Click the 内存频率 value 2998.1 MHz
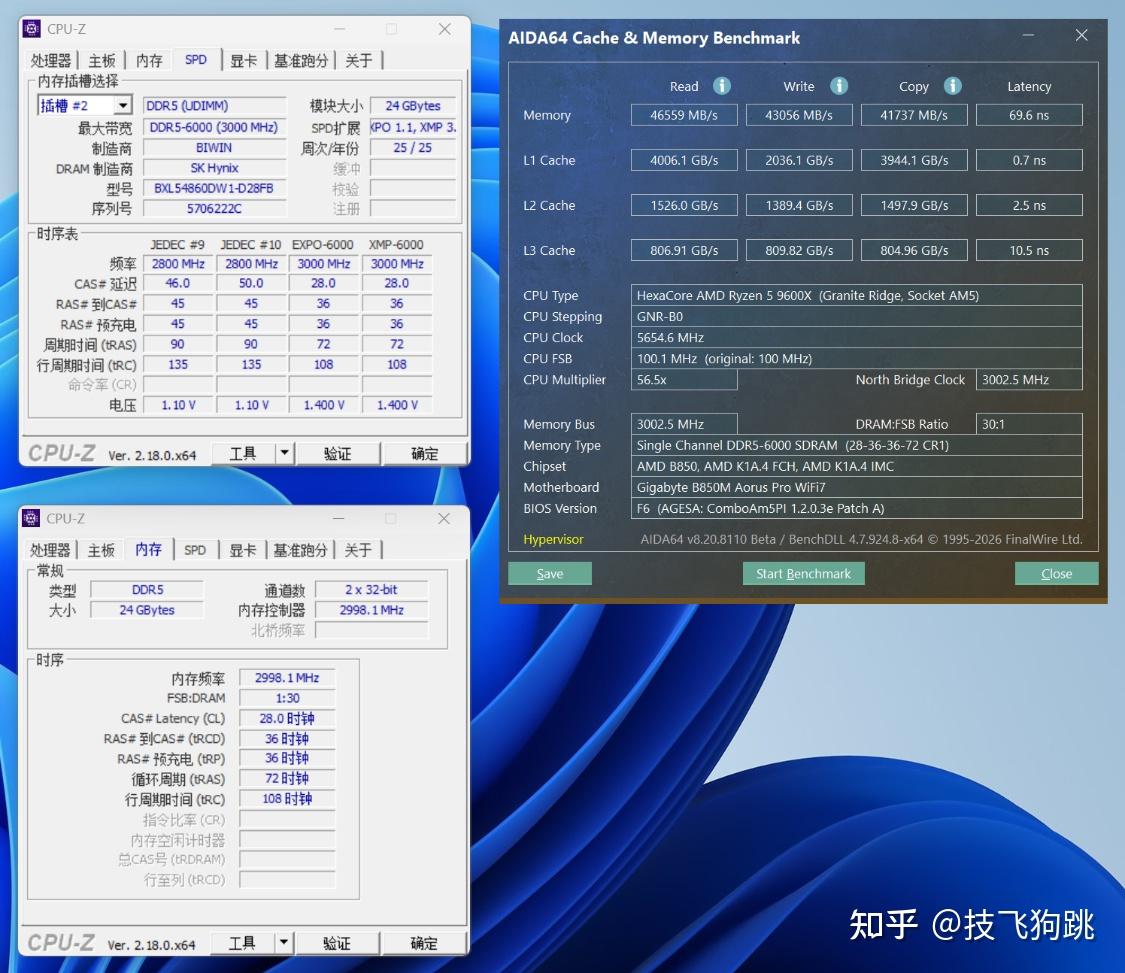Screen dimensions: 1125x973 (287, 677)
